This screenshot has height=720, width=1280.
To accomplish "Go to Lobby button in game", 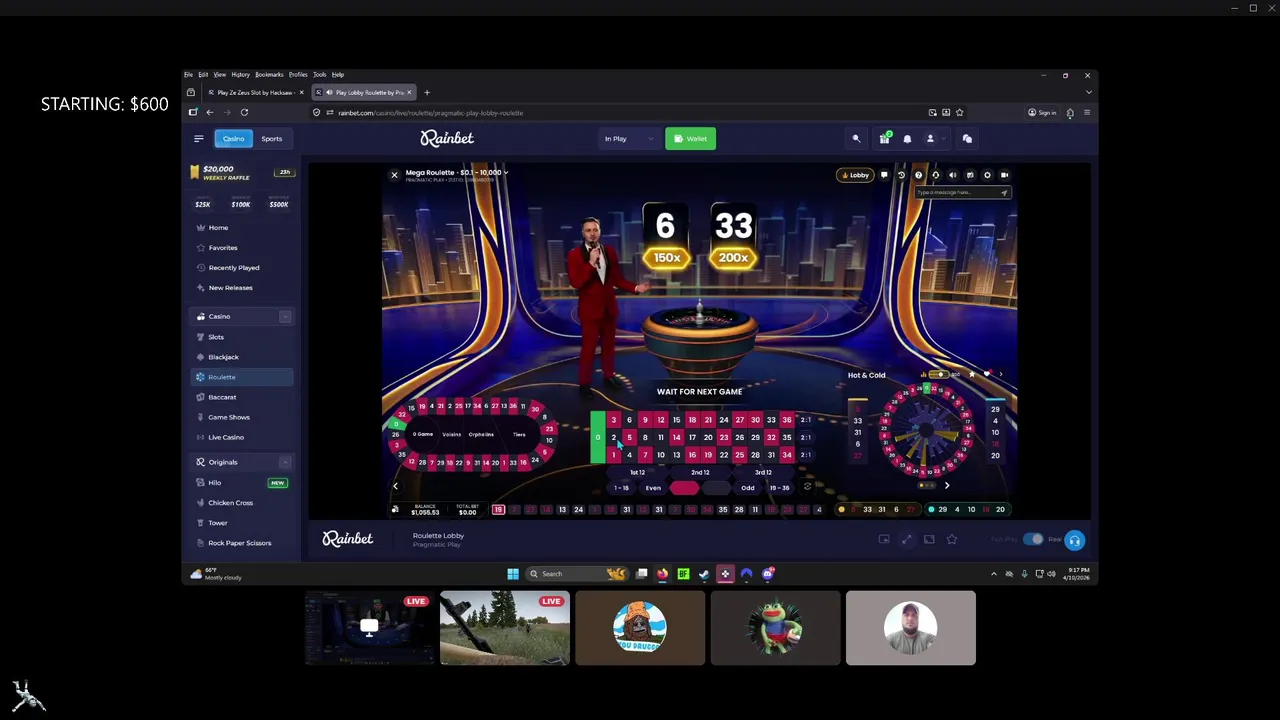I will coord(854,175).
